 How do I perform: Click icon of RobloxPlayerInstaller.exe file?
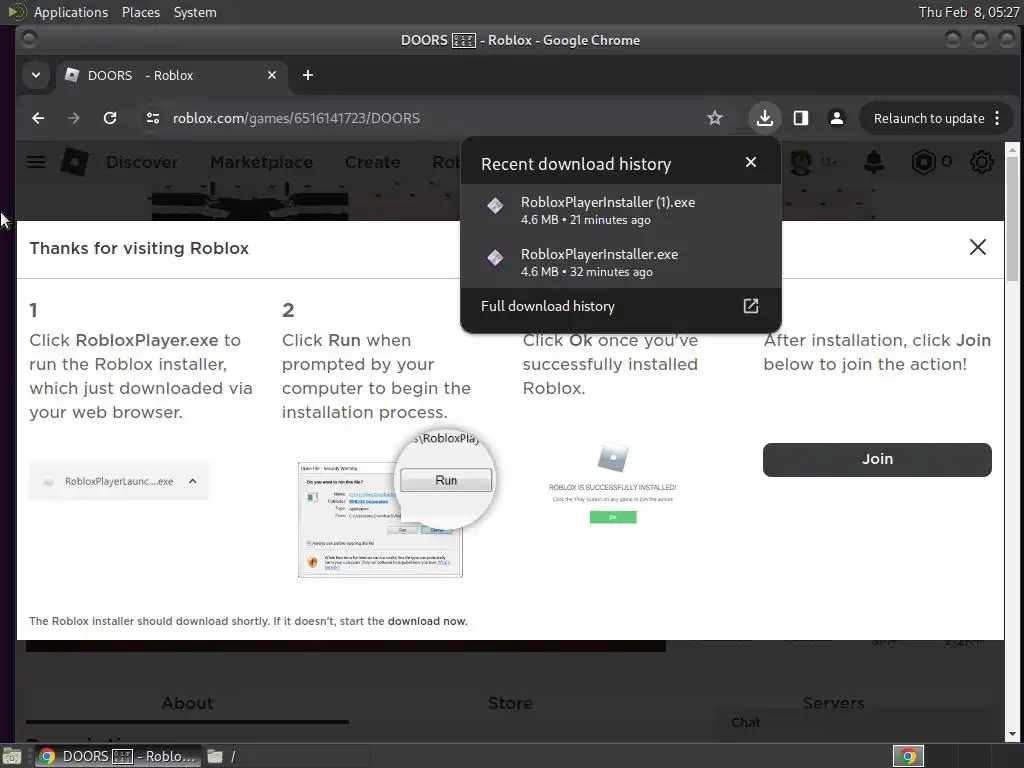click(x=495, y=257)
